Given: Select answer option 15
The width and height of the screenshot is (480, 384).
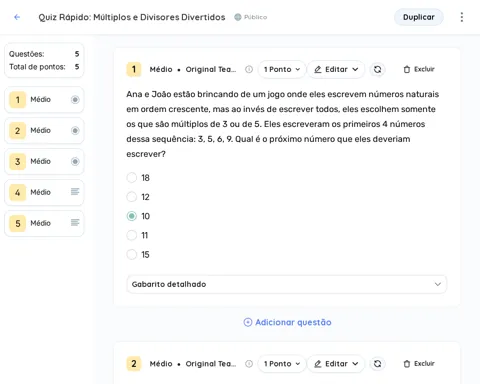Looking at the screenshot, I should click(x=132, y=255).
